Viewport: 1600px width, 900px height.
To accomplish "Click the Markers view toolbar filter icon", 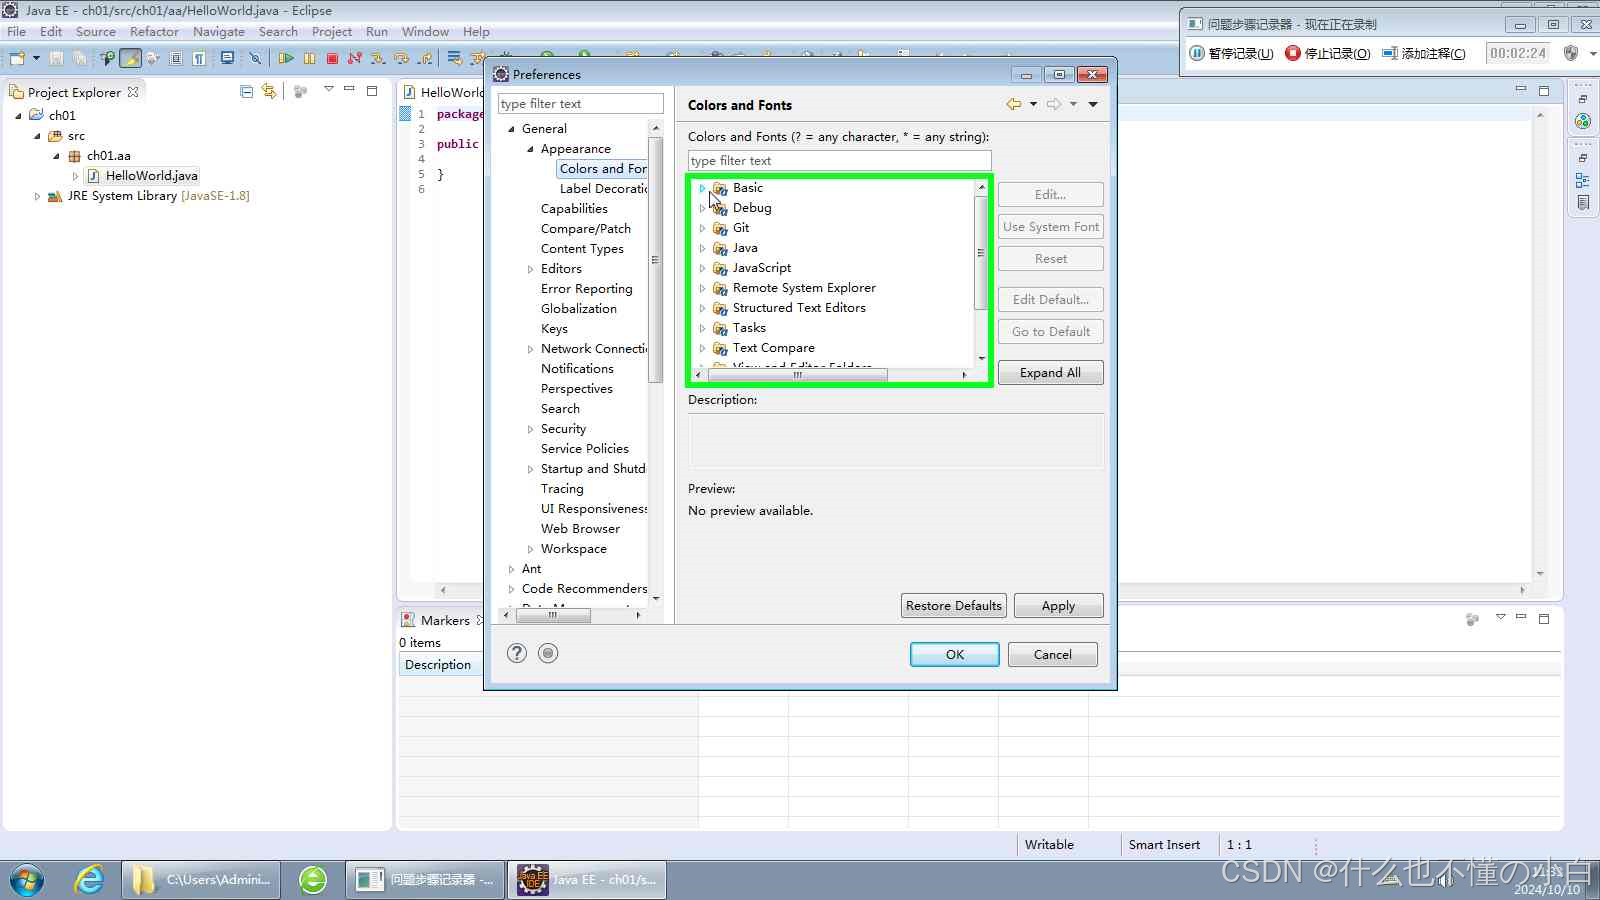I will coord(1472,620).
